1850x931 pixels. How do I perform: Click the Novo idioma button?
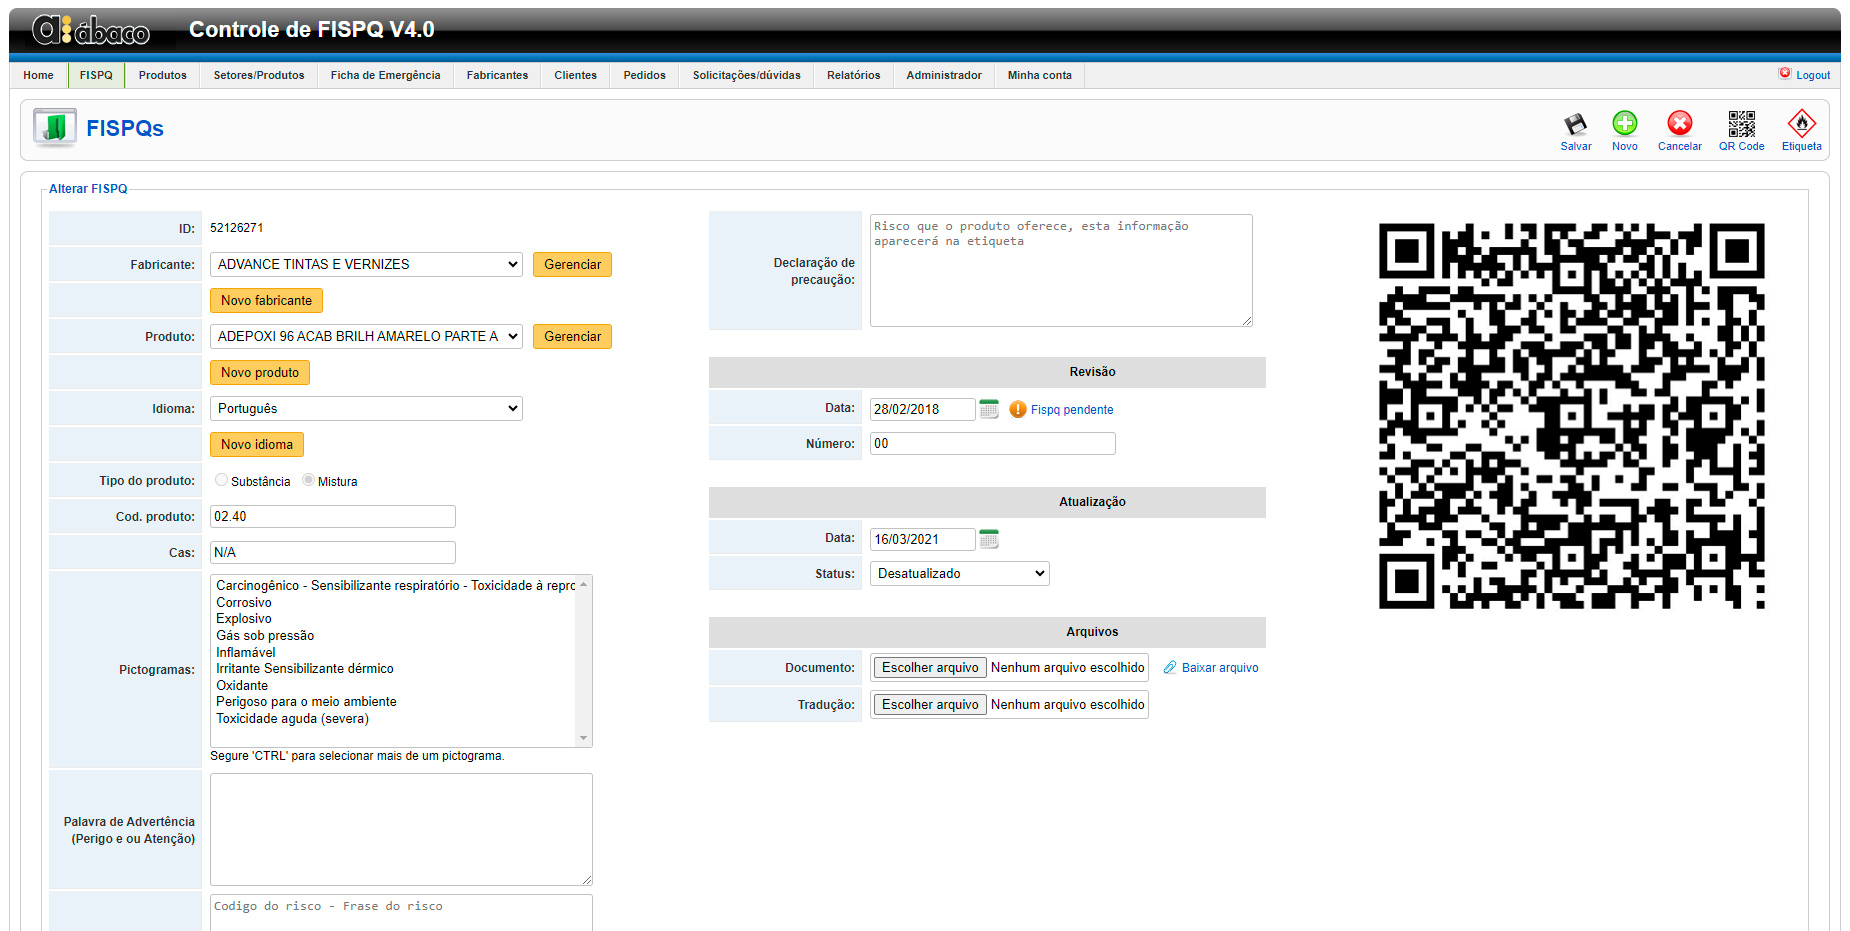point(257,444)
